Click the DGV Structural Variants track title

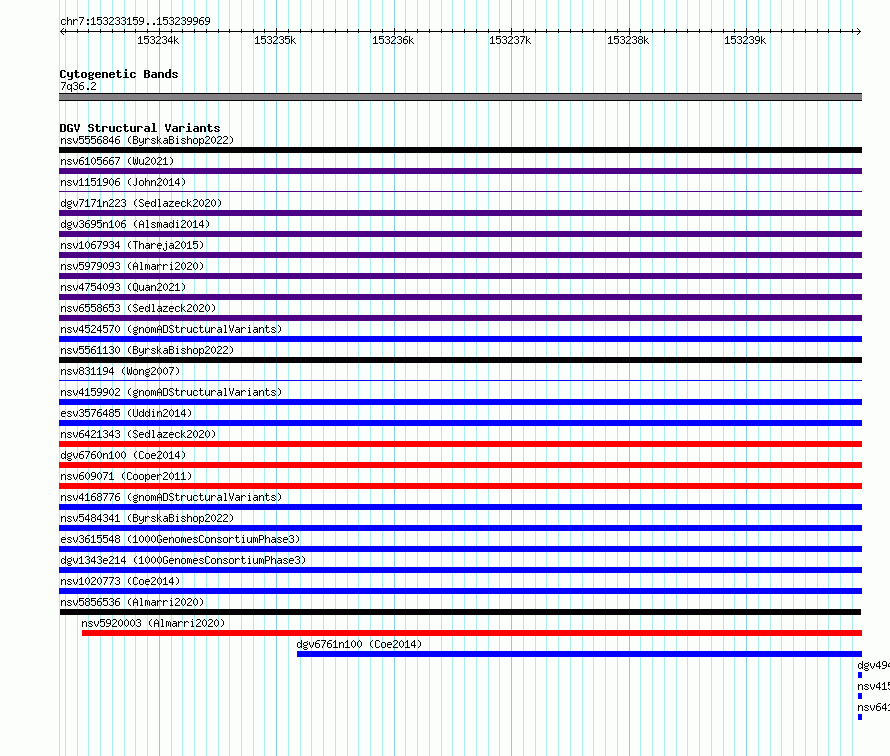[140, 128]
